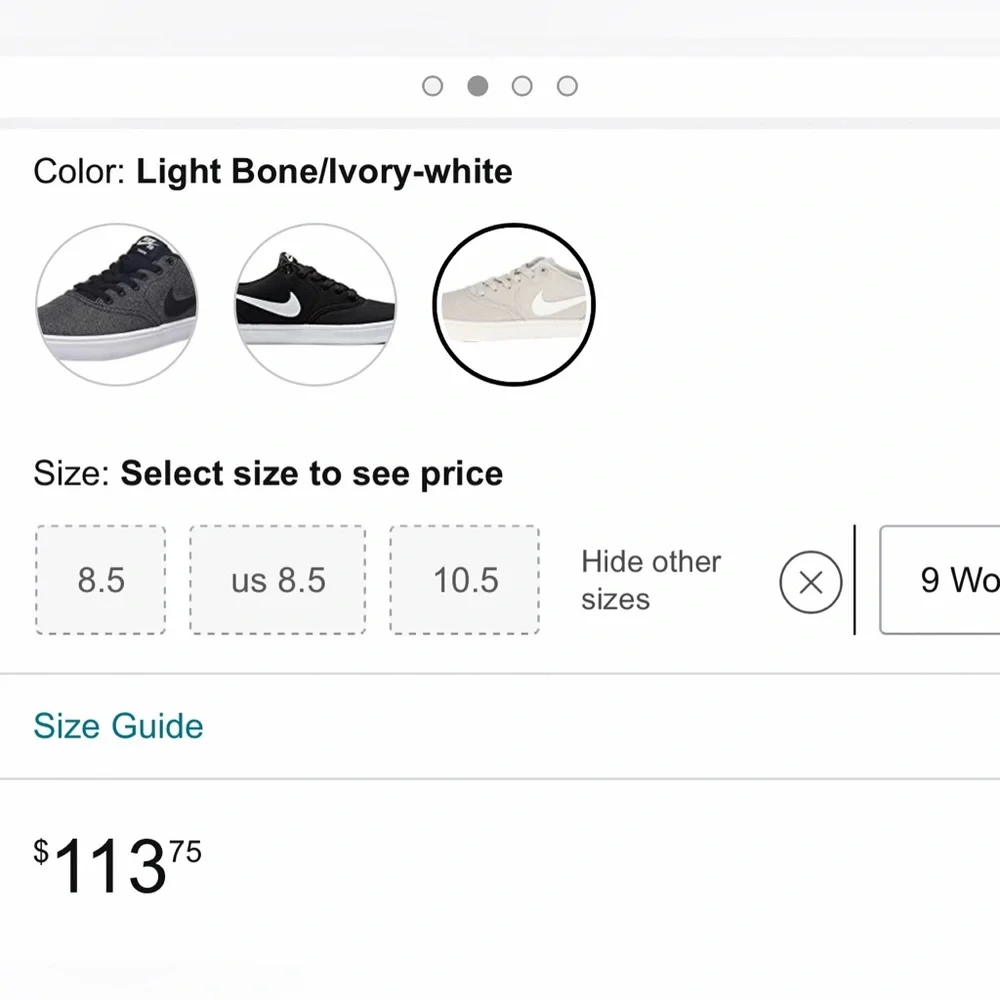This screenshot has width=1000, height=1000.
Task: Pick the 10.5 size option
Action: pyautogui.click(x=465, y=580)
